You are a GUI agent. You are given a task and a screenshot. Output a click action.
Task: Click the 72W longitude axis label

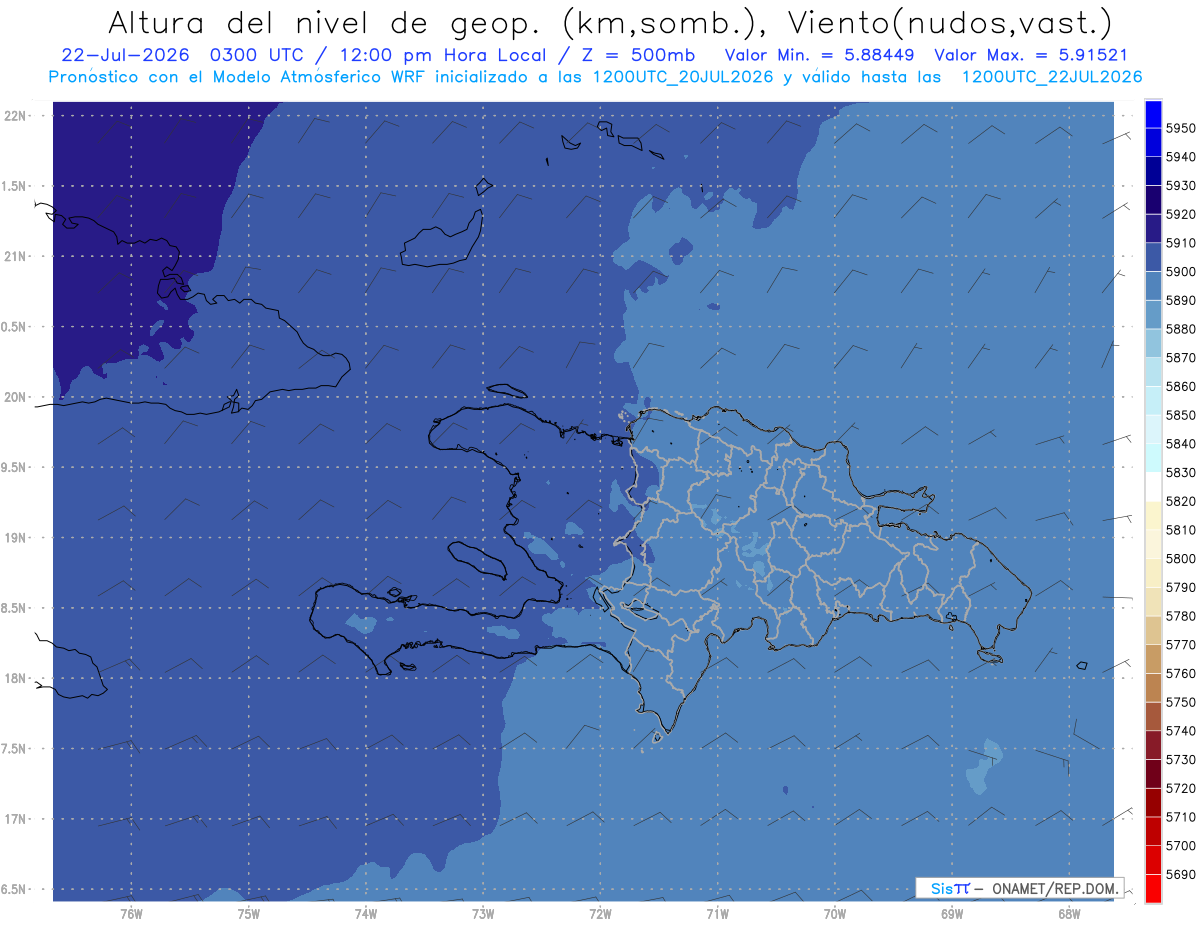pyautogui.click(x=600, y=913)
